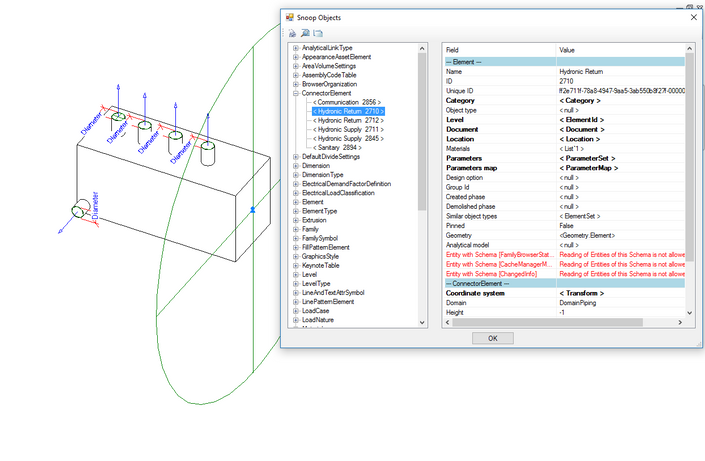Click the print preview toolbar icon
705x461 pixels.
(304, 34)
